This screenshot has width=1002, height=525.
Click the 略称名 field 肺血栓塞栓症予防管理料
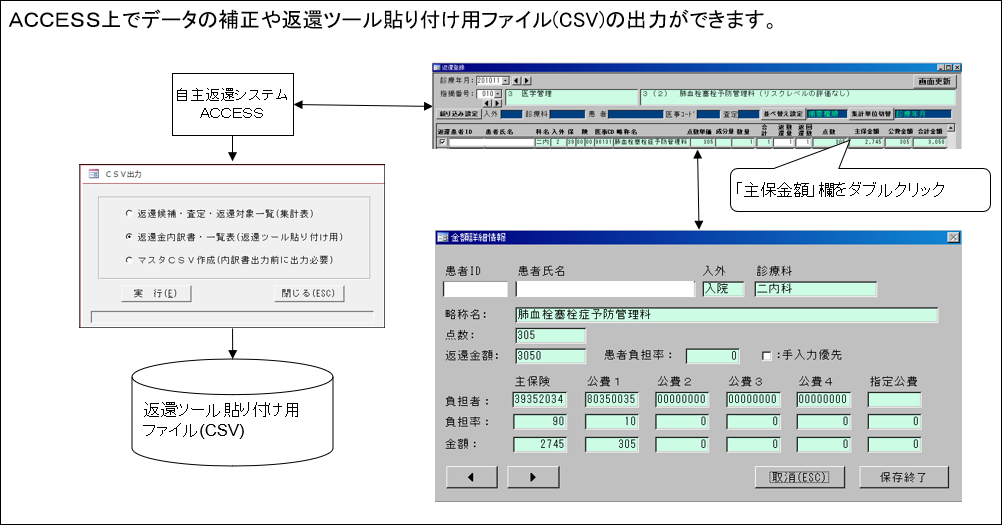click(x=727, y=314)
